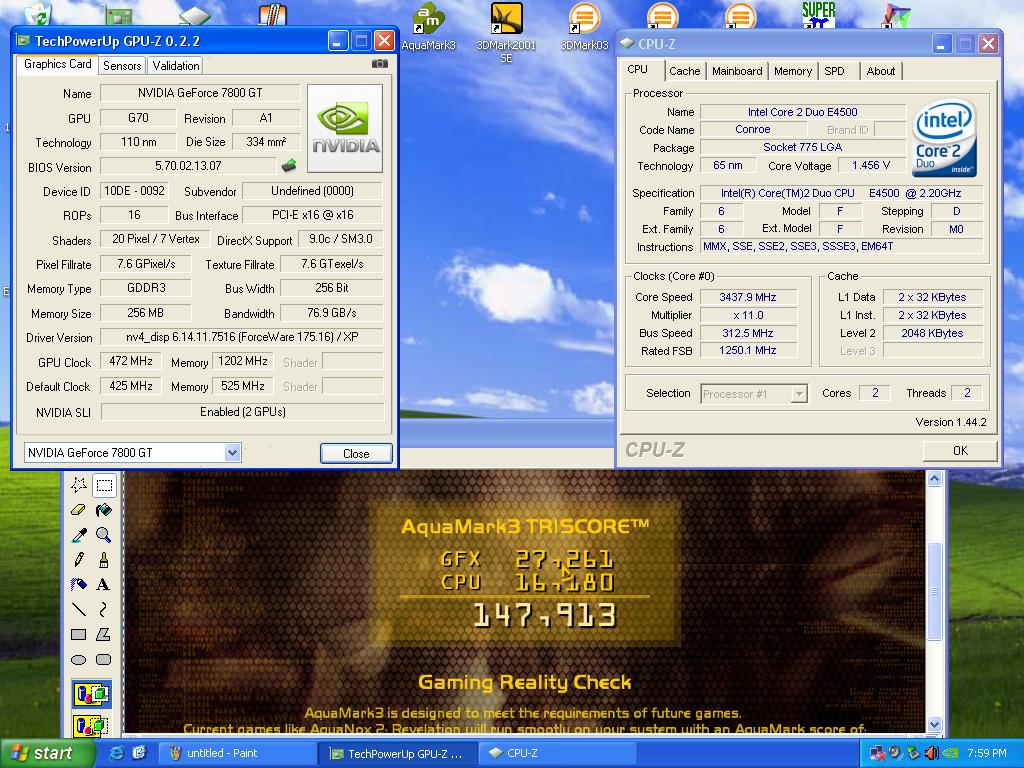Open the Processor #1 selection dropdown
The image size is (1024, 768).
(x=799, y=394)
